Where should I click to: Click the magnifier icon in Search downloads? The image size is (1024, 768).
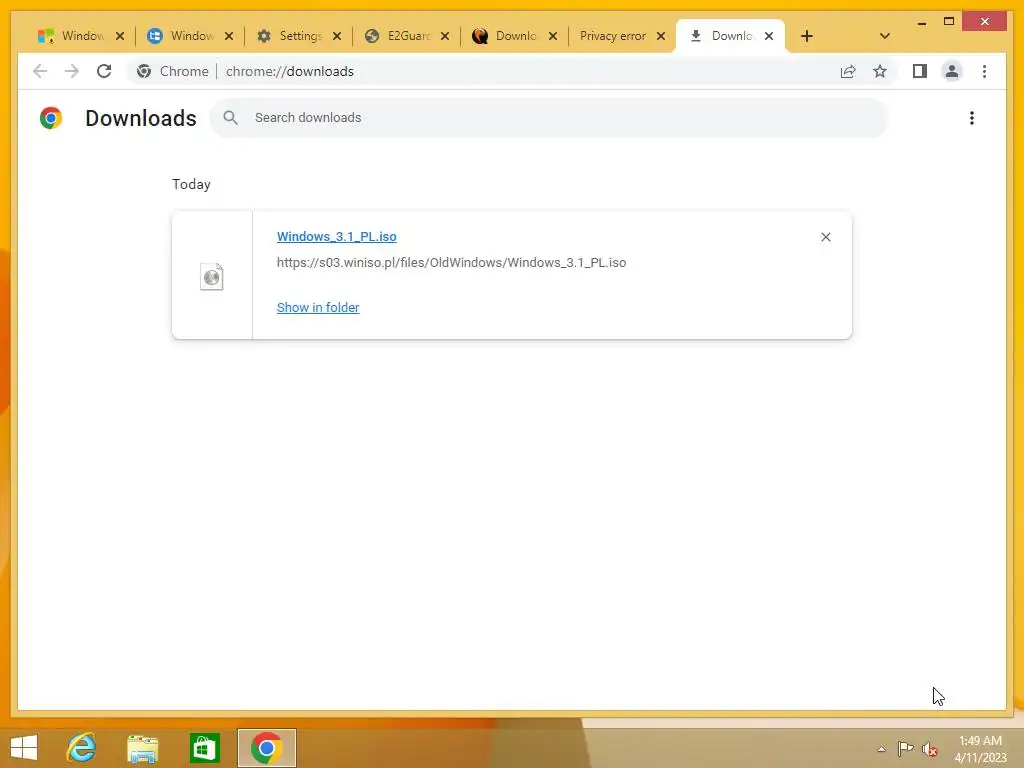(x=231, y=118)
